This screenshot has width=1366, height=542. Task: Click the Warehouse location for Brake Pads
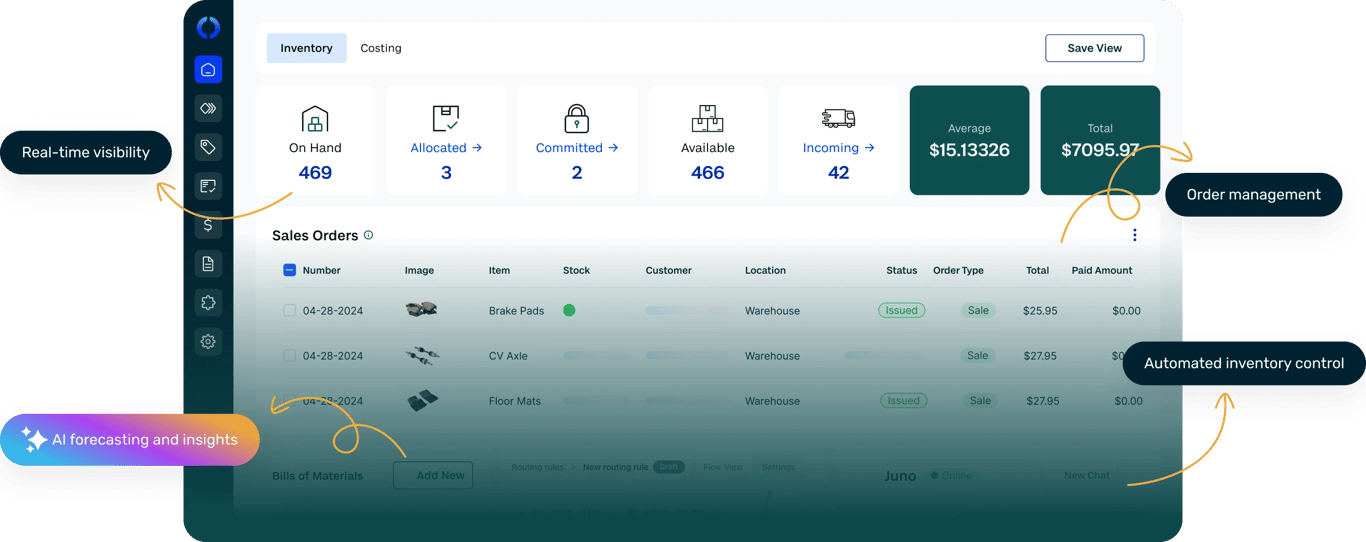coord(772,311)
